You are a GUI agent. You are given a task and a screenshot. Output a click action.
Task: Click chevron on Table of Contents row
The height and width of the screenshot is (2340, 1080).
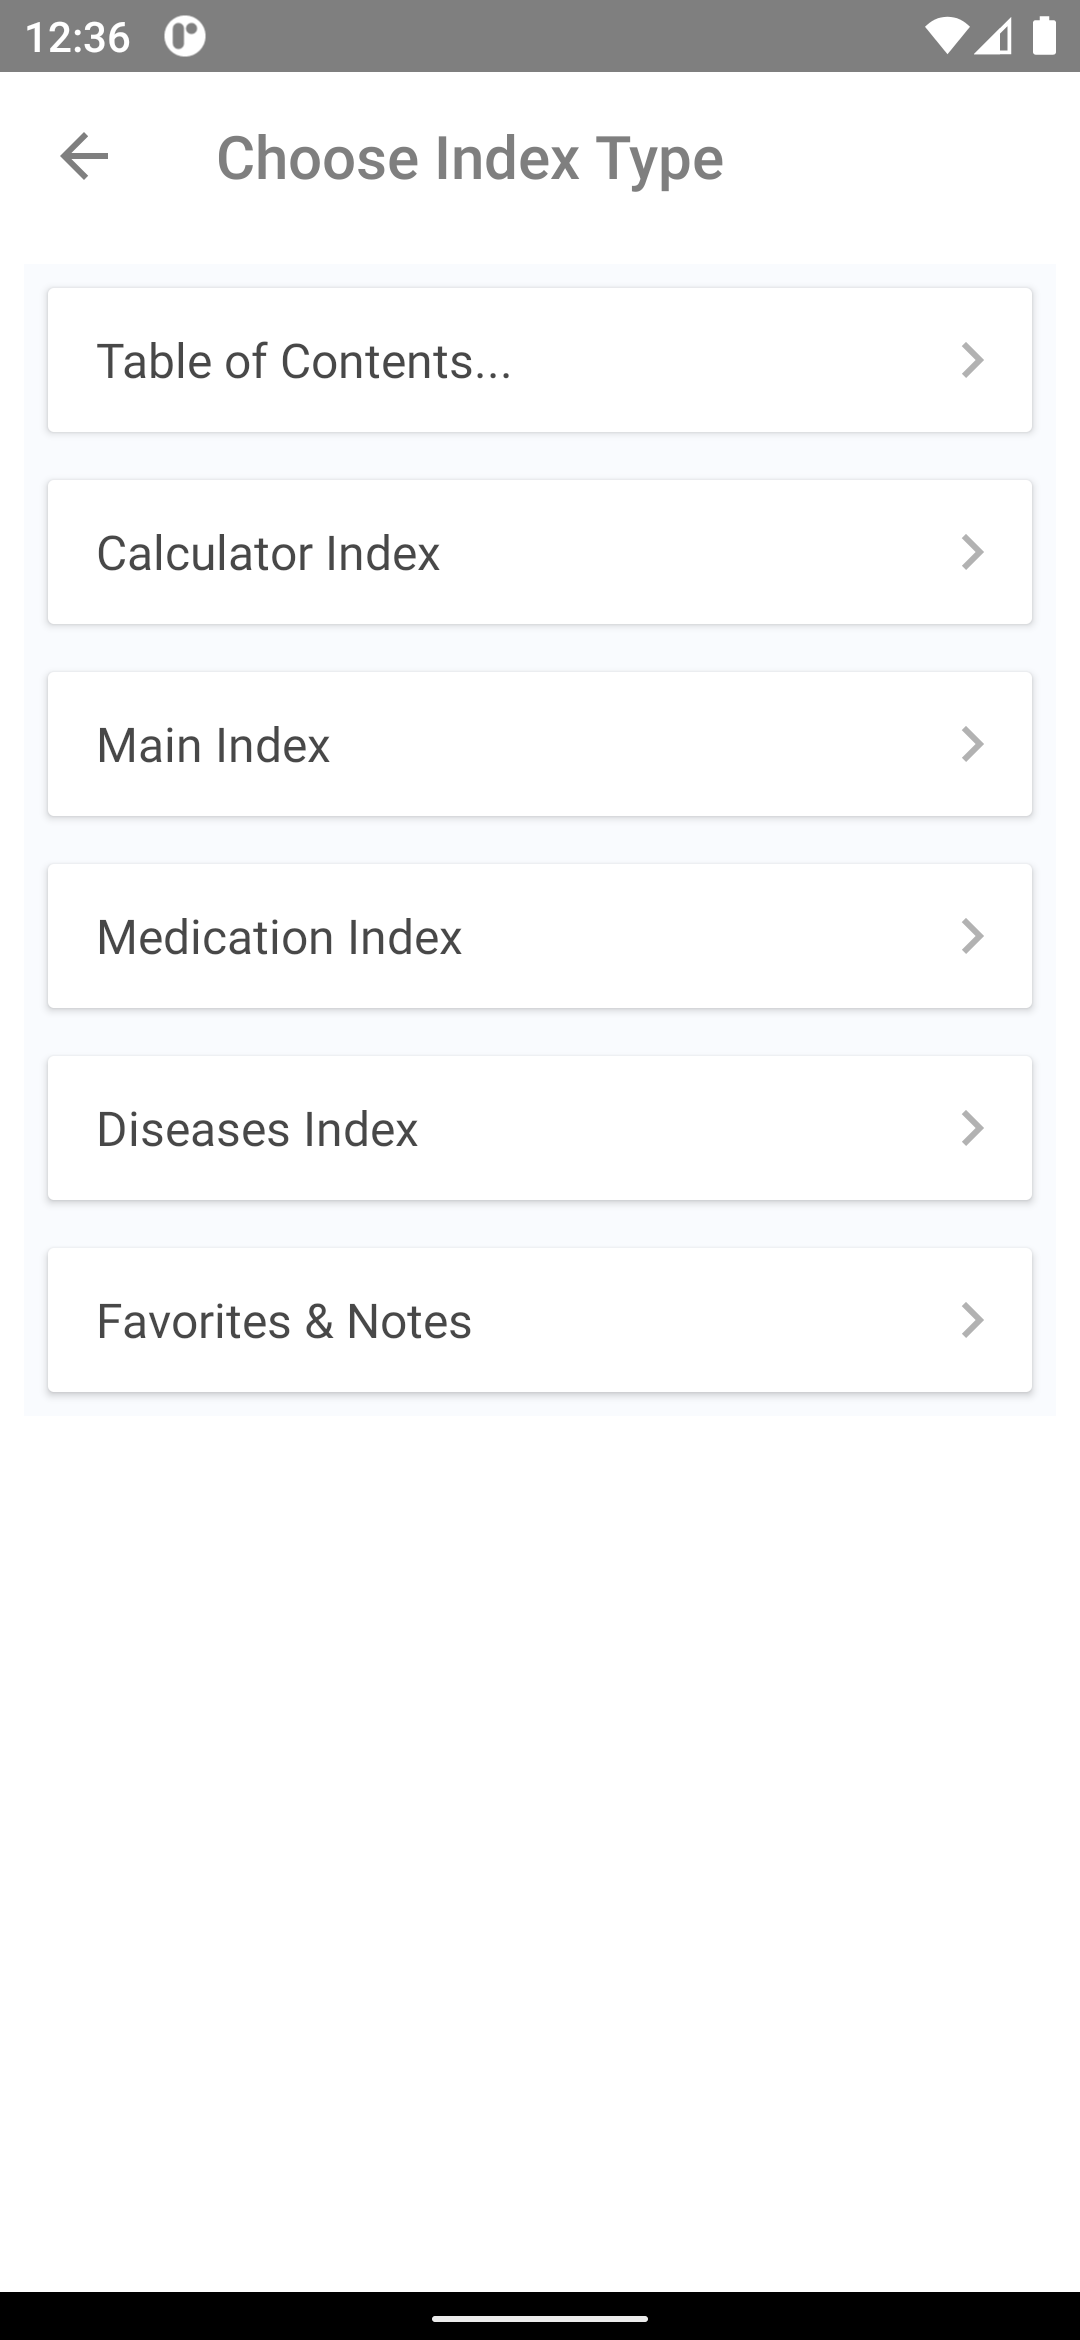point(972,360)
